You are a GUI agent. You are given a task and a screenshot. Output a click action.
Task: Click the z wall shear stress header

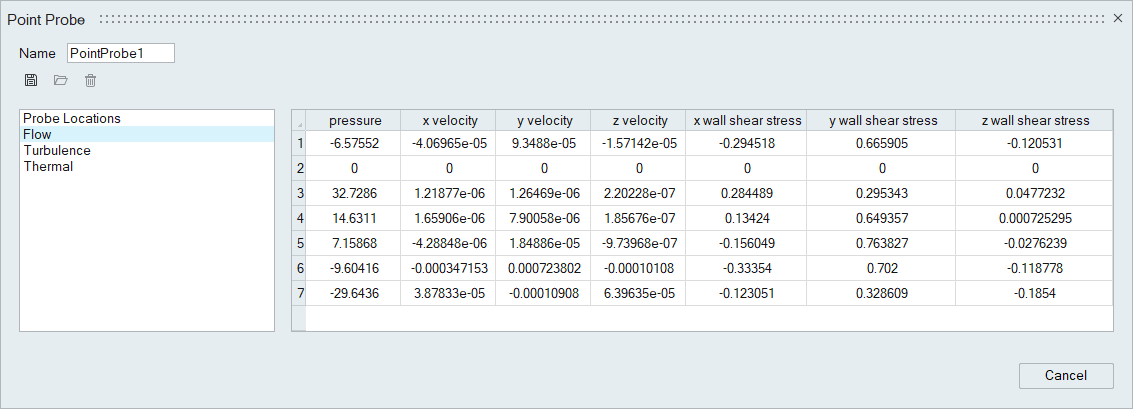coord(1035,120)
